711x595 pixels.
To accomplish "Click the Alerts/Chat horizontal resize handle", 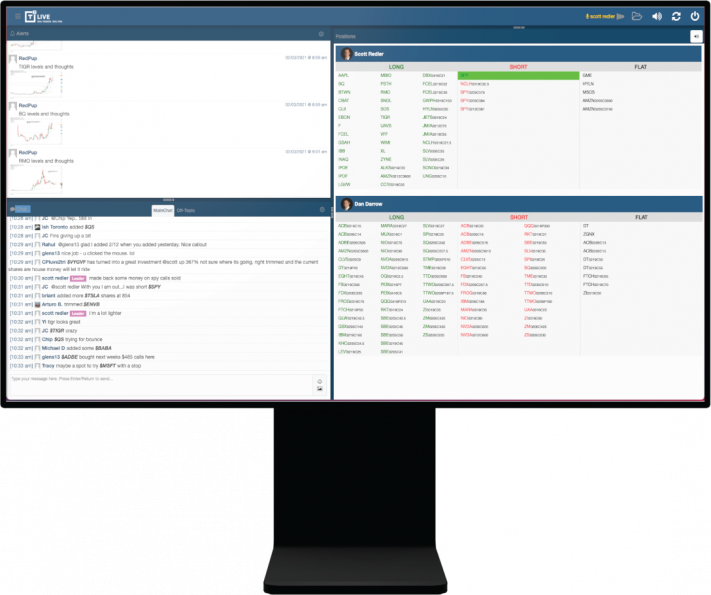I will click(x=169, y=200).
